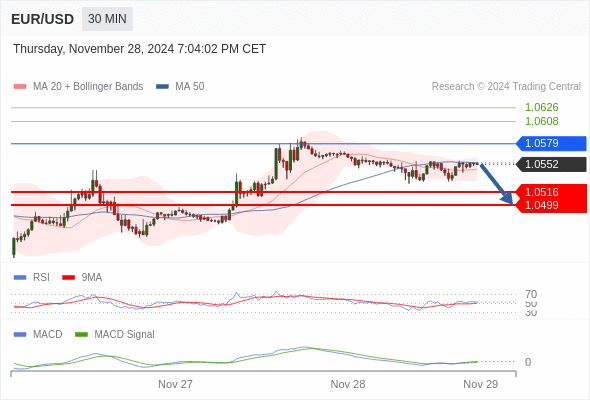Toggle the MACD Signal legend label
The width and height of the screenshot is (590, 400).
pyautogui.click(x=124, y=335)
